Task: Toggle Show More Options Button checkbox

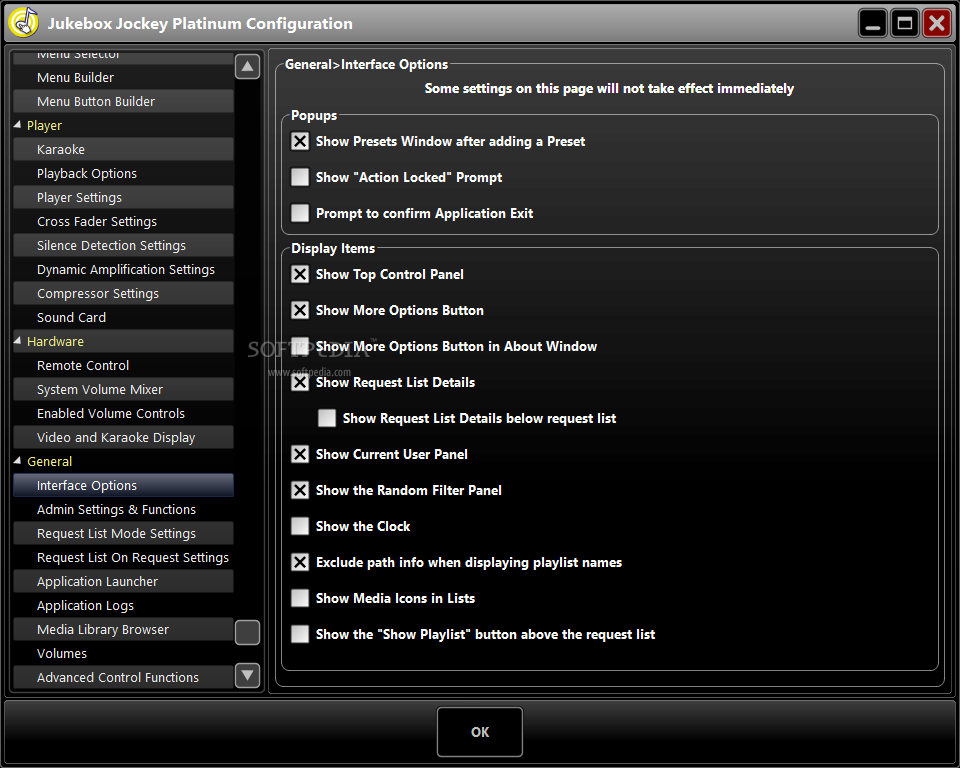Action: pyautogui.click(x=300, y=311)
